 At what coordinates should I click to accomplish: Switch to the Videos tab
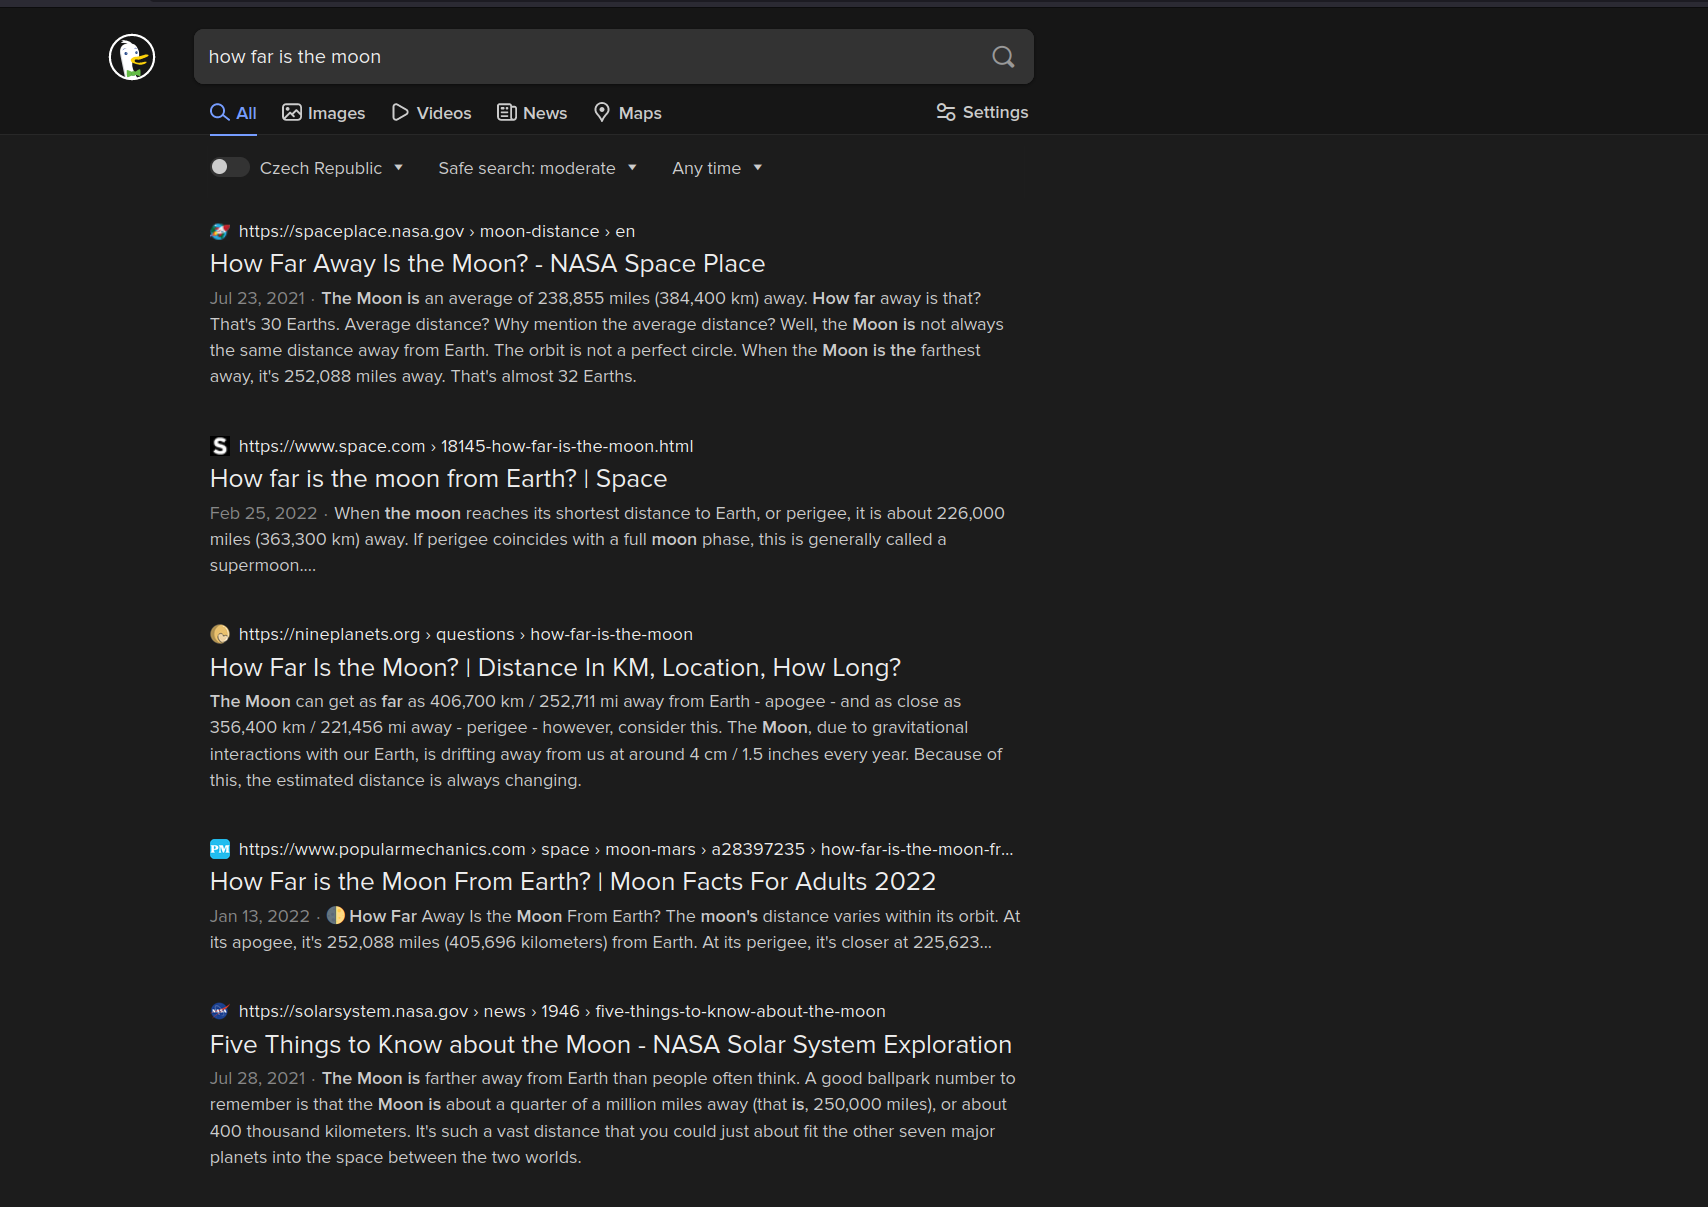431,113
